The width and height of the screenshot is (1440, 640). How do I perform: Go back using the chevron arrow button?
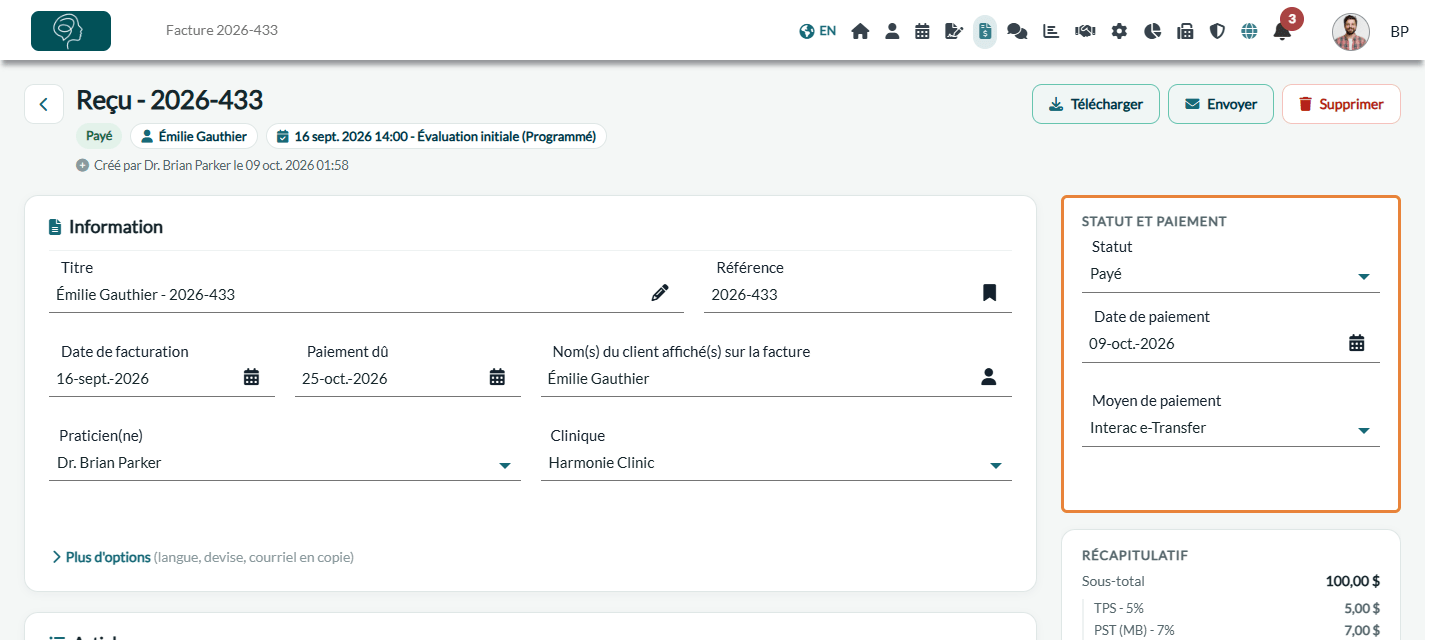point(44,104)
